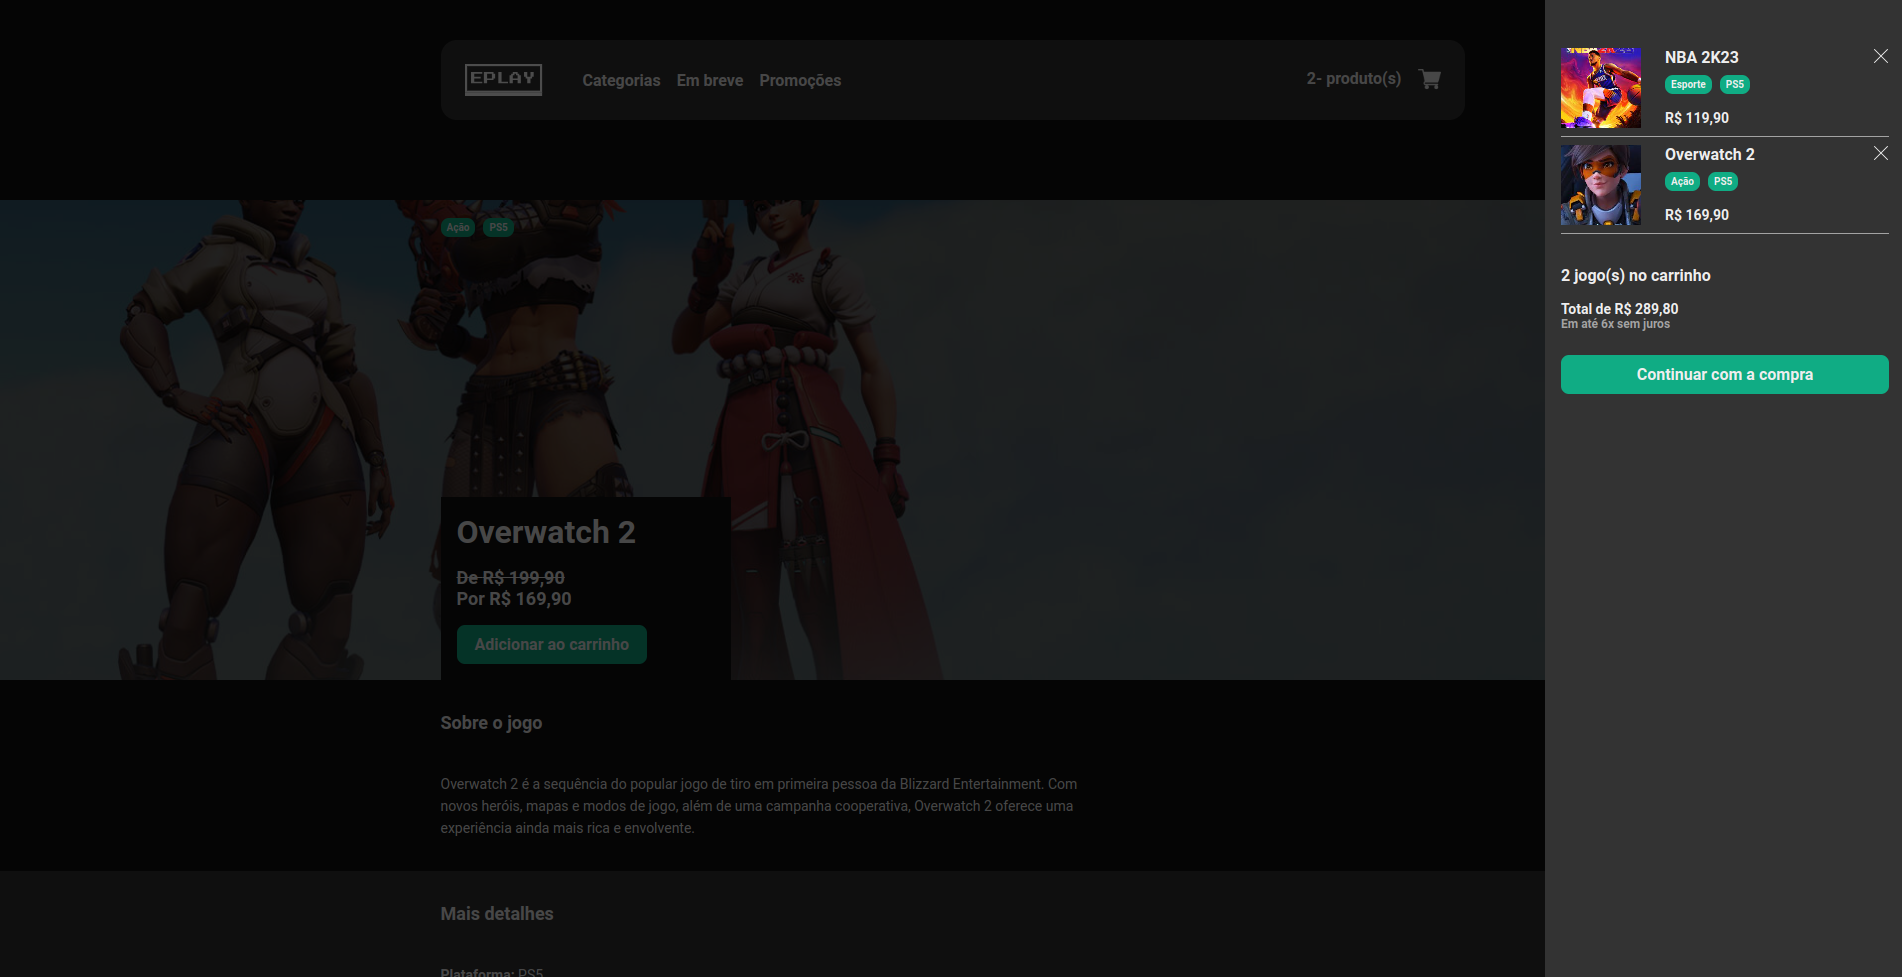1902x977 pixels.
Task: Remove NBA 2K23 from the cart
Action: pyautogui.click(x=1880, y=57)
